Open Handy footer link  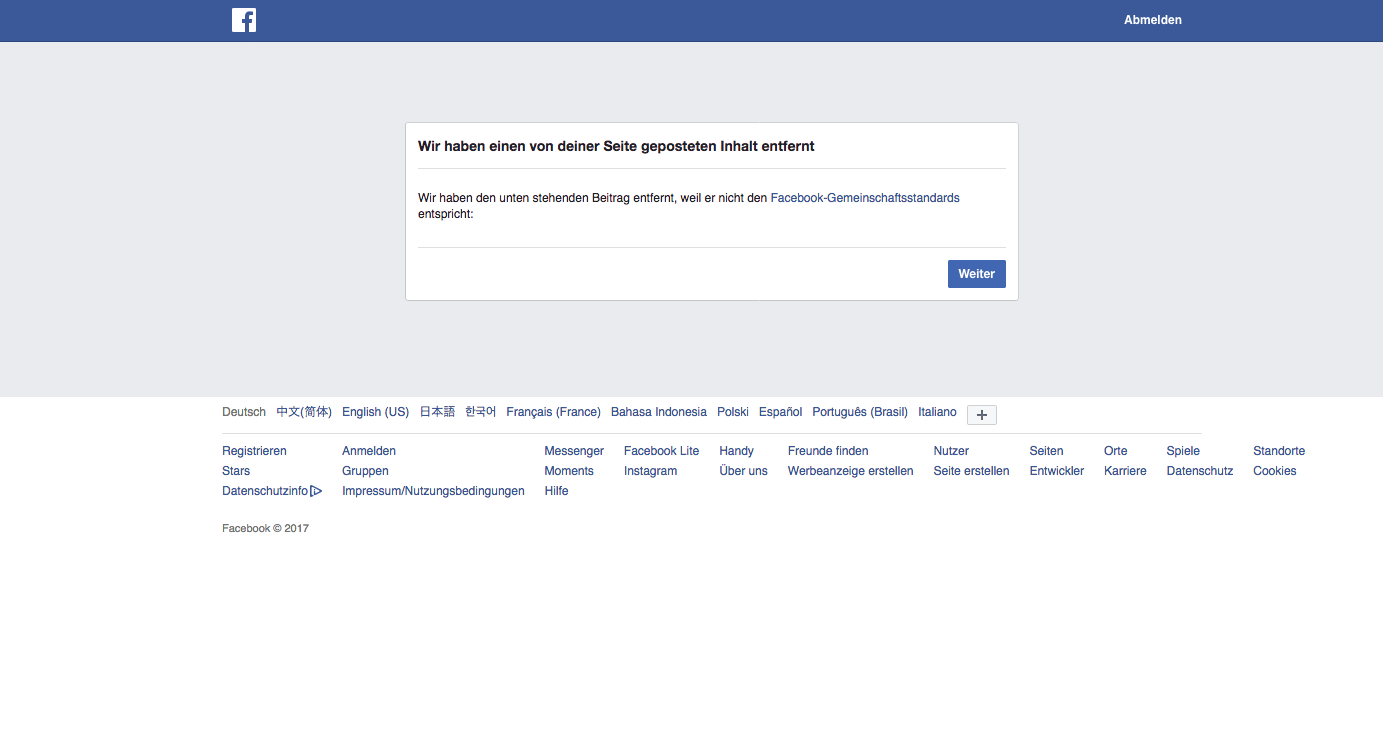pyautogui.click(x=737, y=451)
